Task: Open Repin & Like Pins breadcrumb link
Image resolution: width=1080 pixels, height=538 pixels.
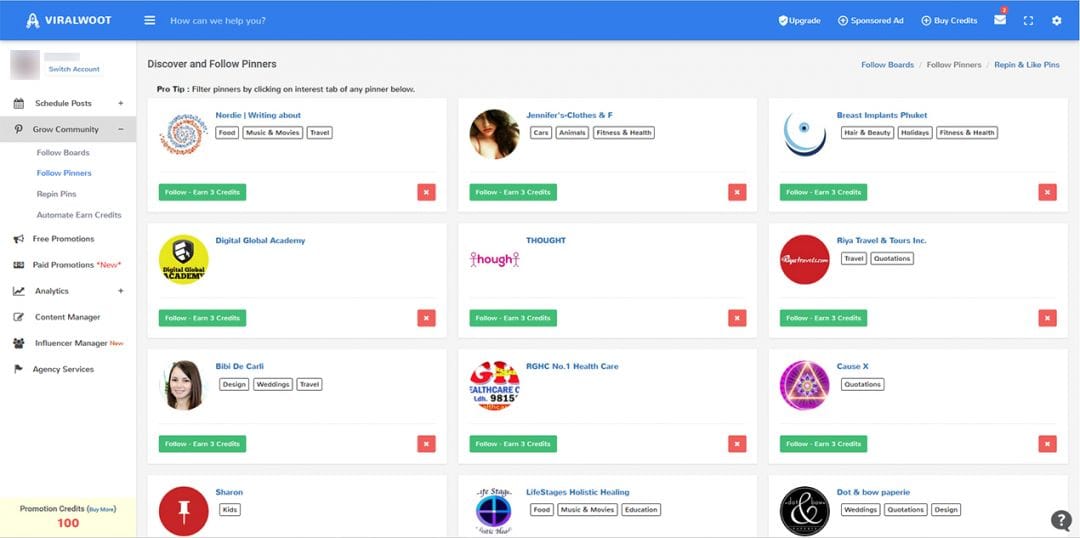Action: tap(1027, 65)
